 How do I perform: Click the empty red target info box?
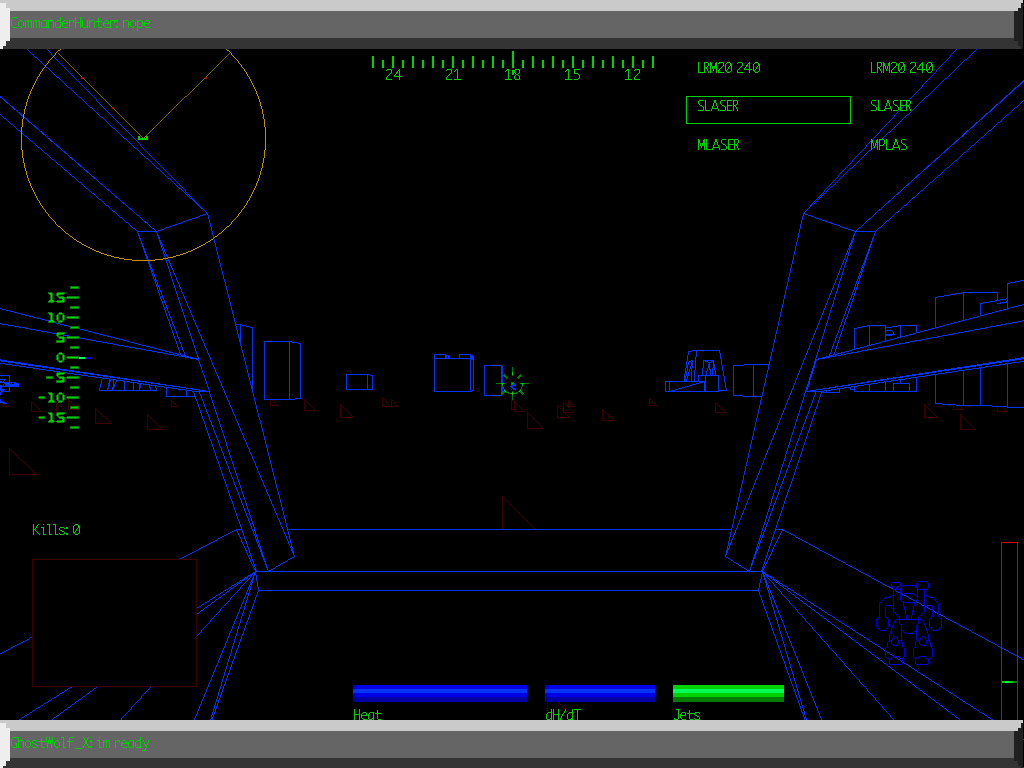click(114, 622)
